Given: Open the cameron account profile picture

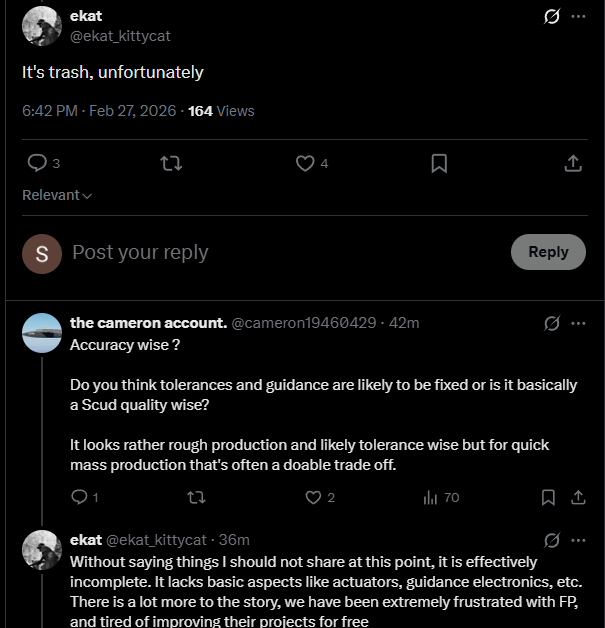Looking at the screenshot, I should coord(42,333).
